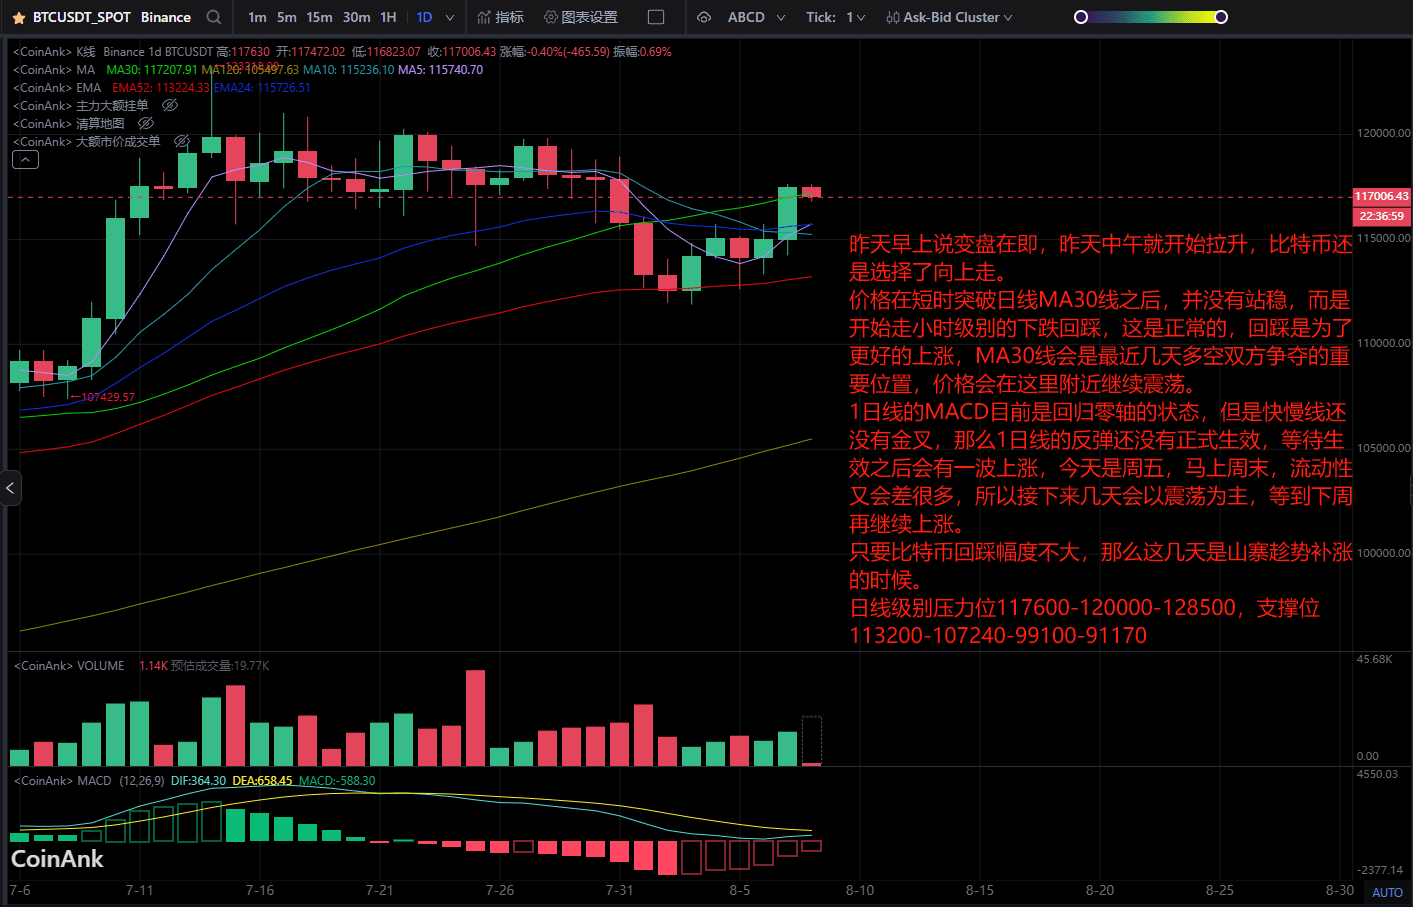Screen dimensions: 1413x907
Task: Click the MA30: 117207.91 value
Action: 152,69
